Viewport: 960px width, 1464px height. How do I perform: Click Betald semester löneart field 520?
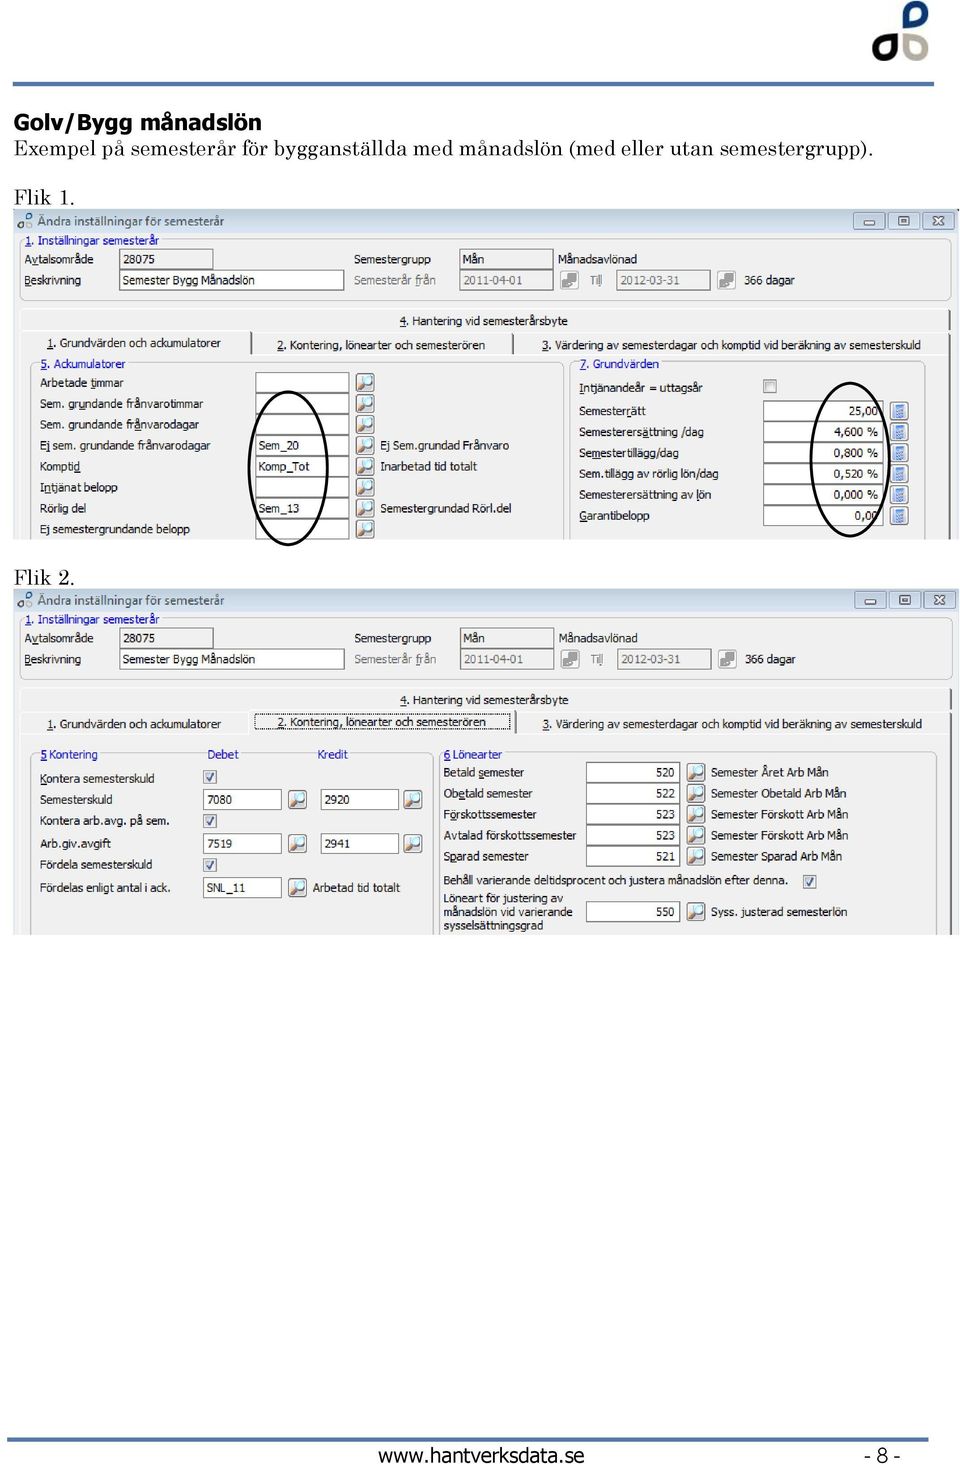click(x=633, y=772)
